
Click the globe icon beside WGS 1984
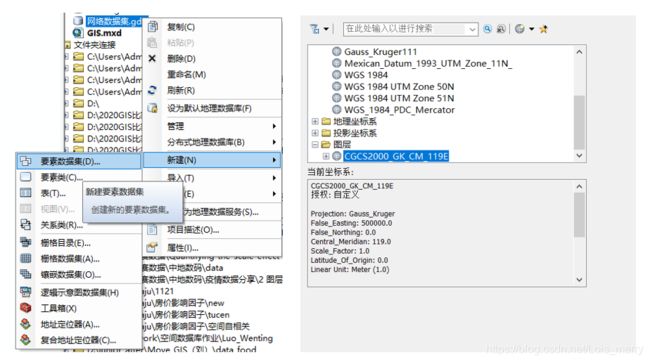(337, 75)
